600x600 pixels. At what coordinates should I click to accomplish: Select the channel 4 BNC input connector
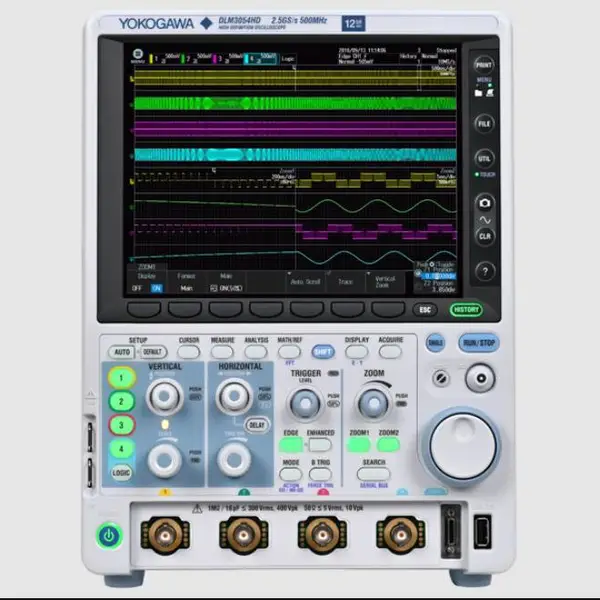click(x=401, y=535)
